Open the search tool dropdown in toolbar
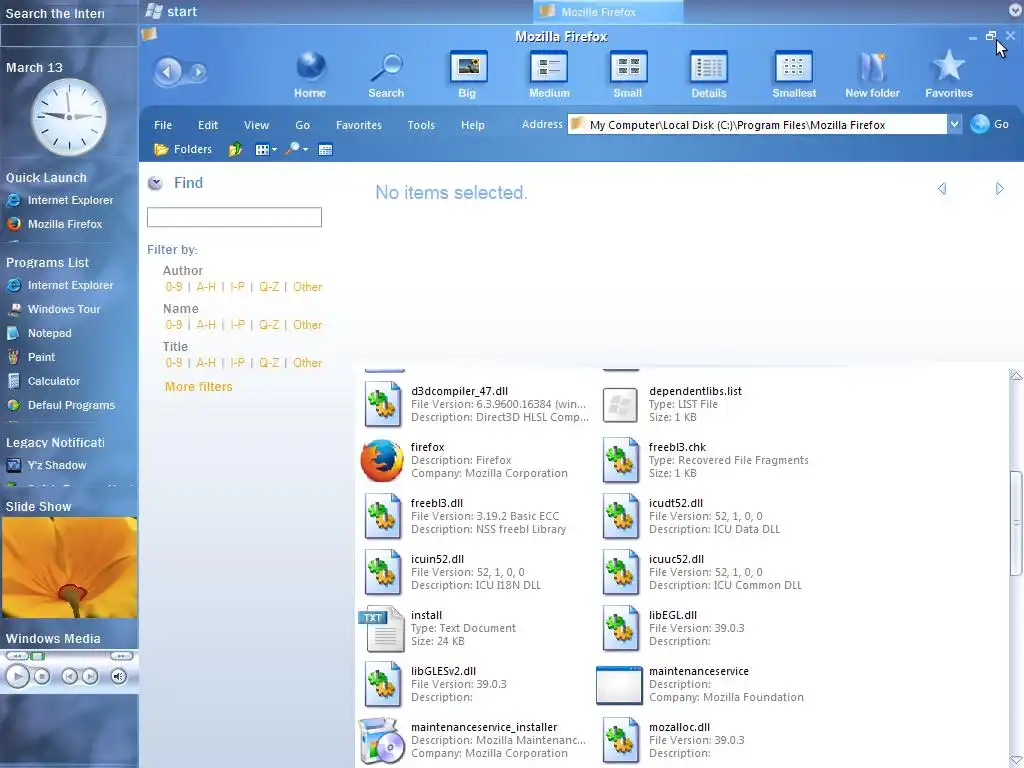The height and width of the screenshot is (768, 1024). [296, 150]
